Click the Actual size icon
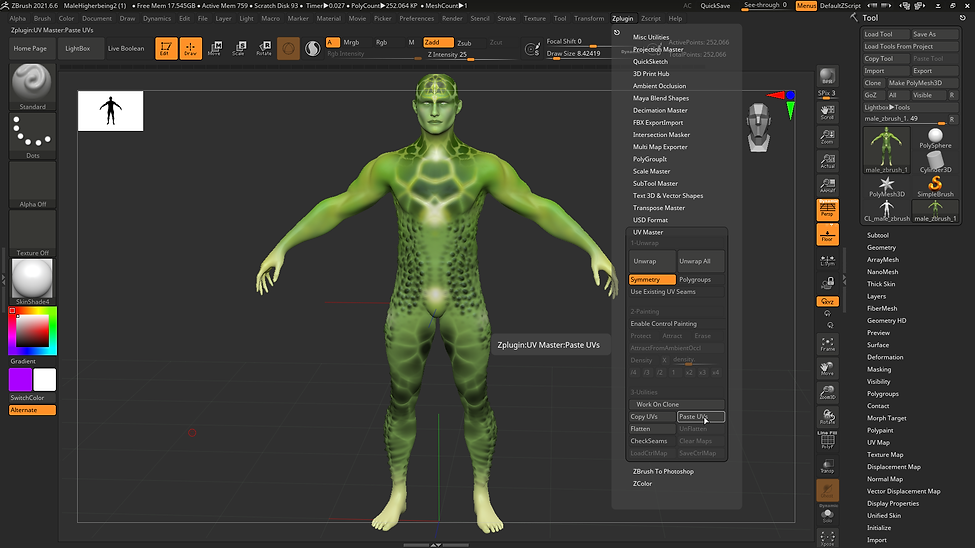The width and height of the screenshot is (975, 548). [x=828, y=160]
